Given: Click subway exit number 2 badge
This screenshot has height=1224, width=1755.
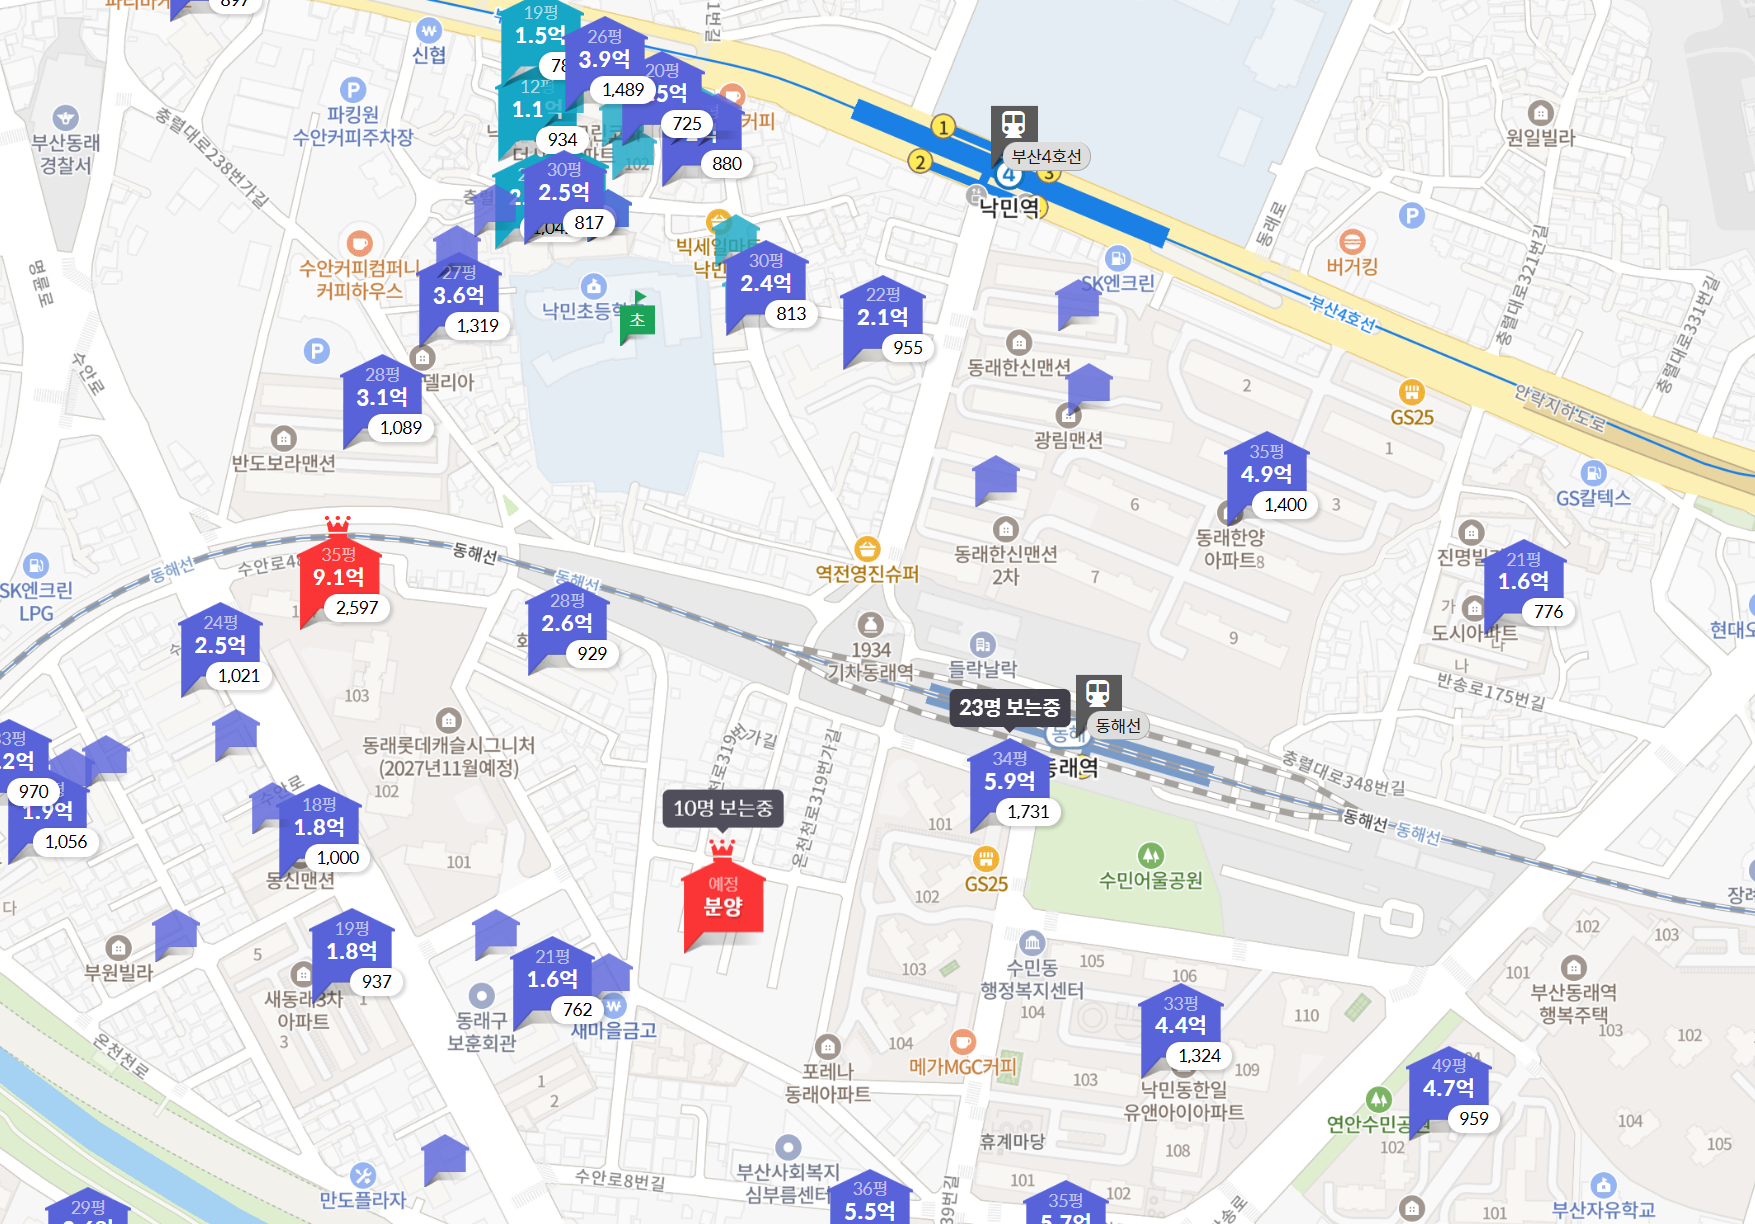Looking at the screenshot, I should point(920,161).
